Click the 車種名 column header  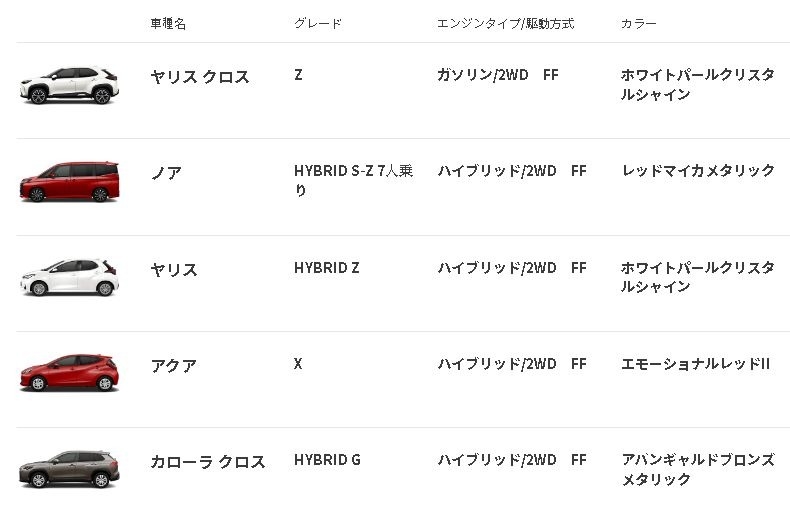(x=168, y=24)
